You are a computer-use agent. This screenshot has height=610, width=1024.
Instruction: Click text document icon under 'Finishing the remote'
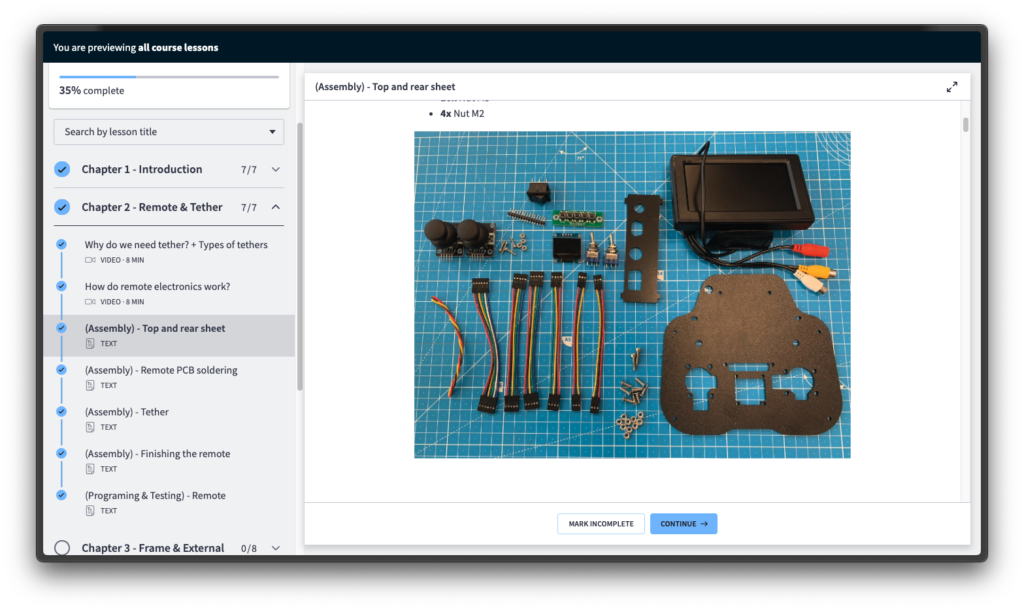point(90,469)
